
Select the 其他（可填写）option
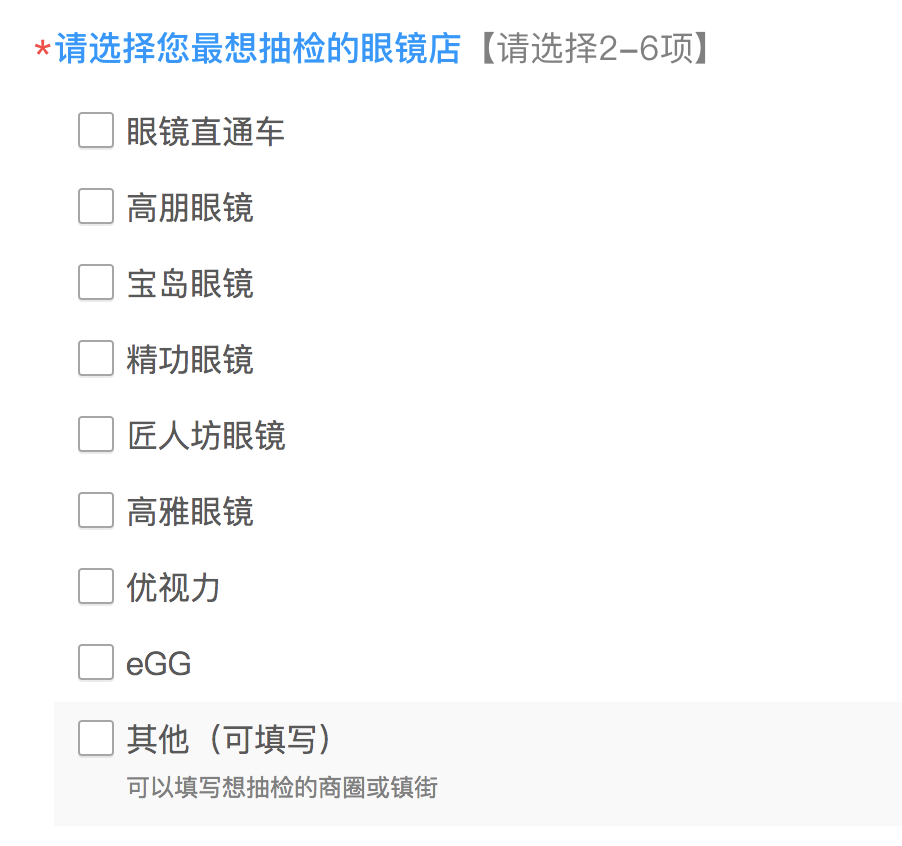point(95,738)
